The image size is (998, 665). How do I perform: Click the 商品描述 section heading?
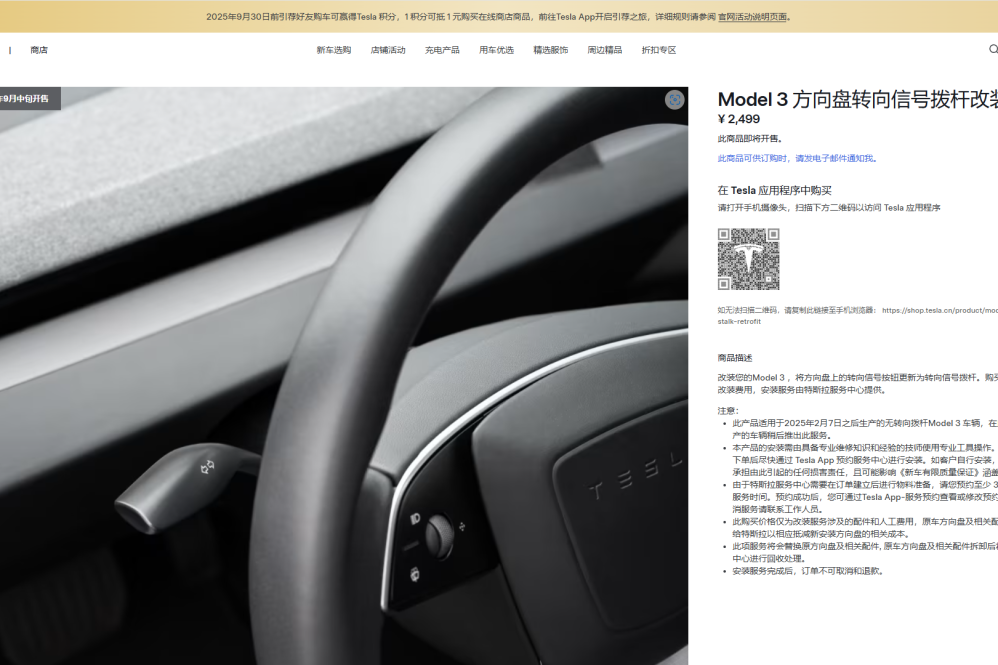(x=735, y=357)
